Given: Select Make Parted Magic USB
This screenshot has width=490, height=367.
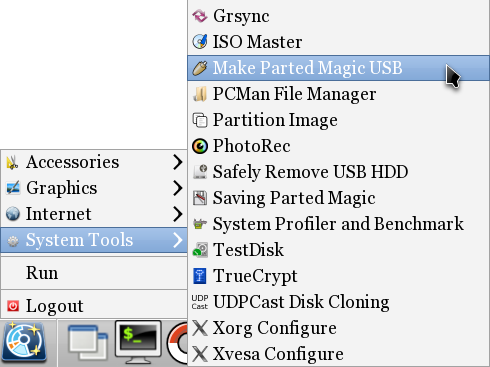Looking at the screenshot, I should pyautogui.click(x=338, y=68).
